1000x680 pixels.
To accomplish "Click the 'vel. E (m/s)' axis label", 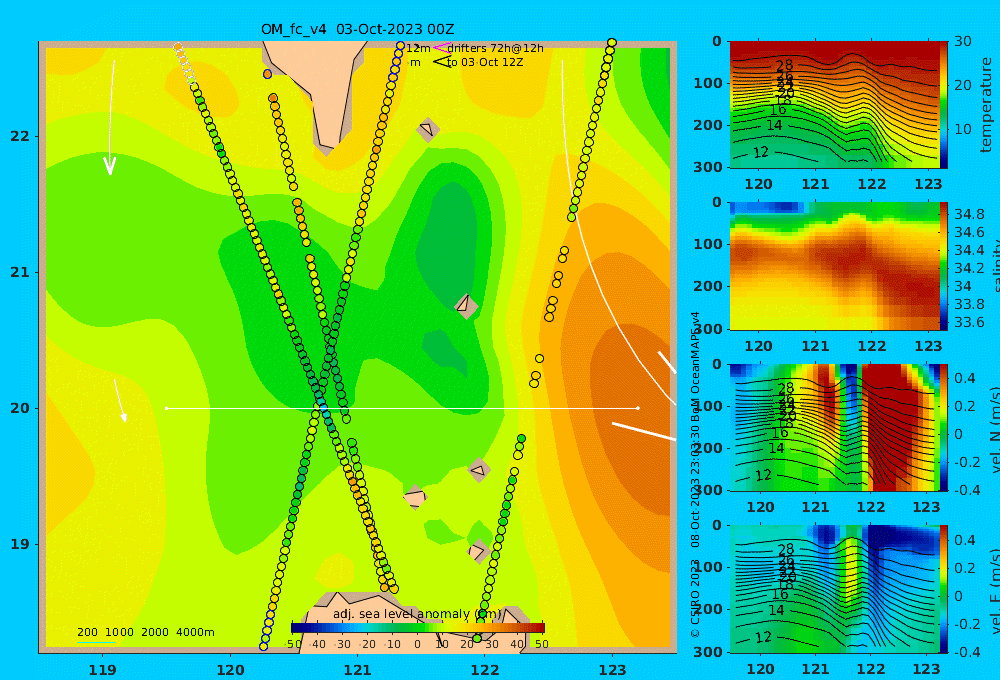I will (994, 592).
